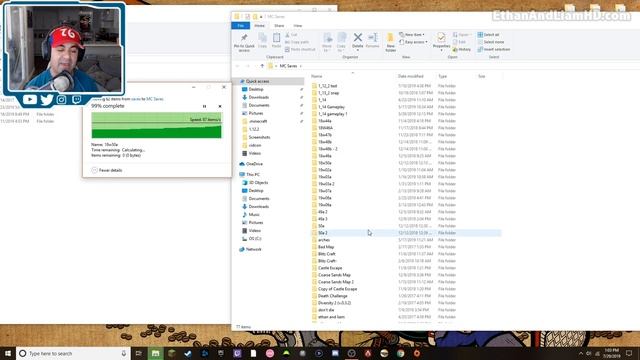Show hidden system tray icons
The image size is (640, 360).
(581, 353)
